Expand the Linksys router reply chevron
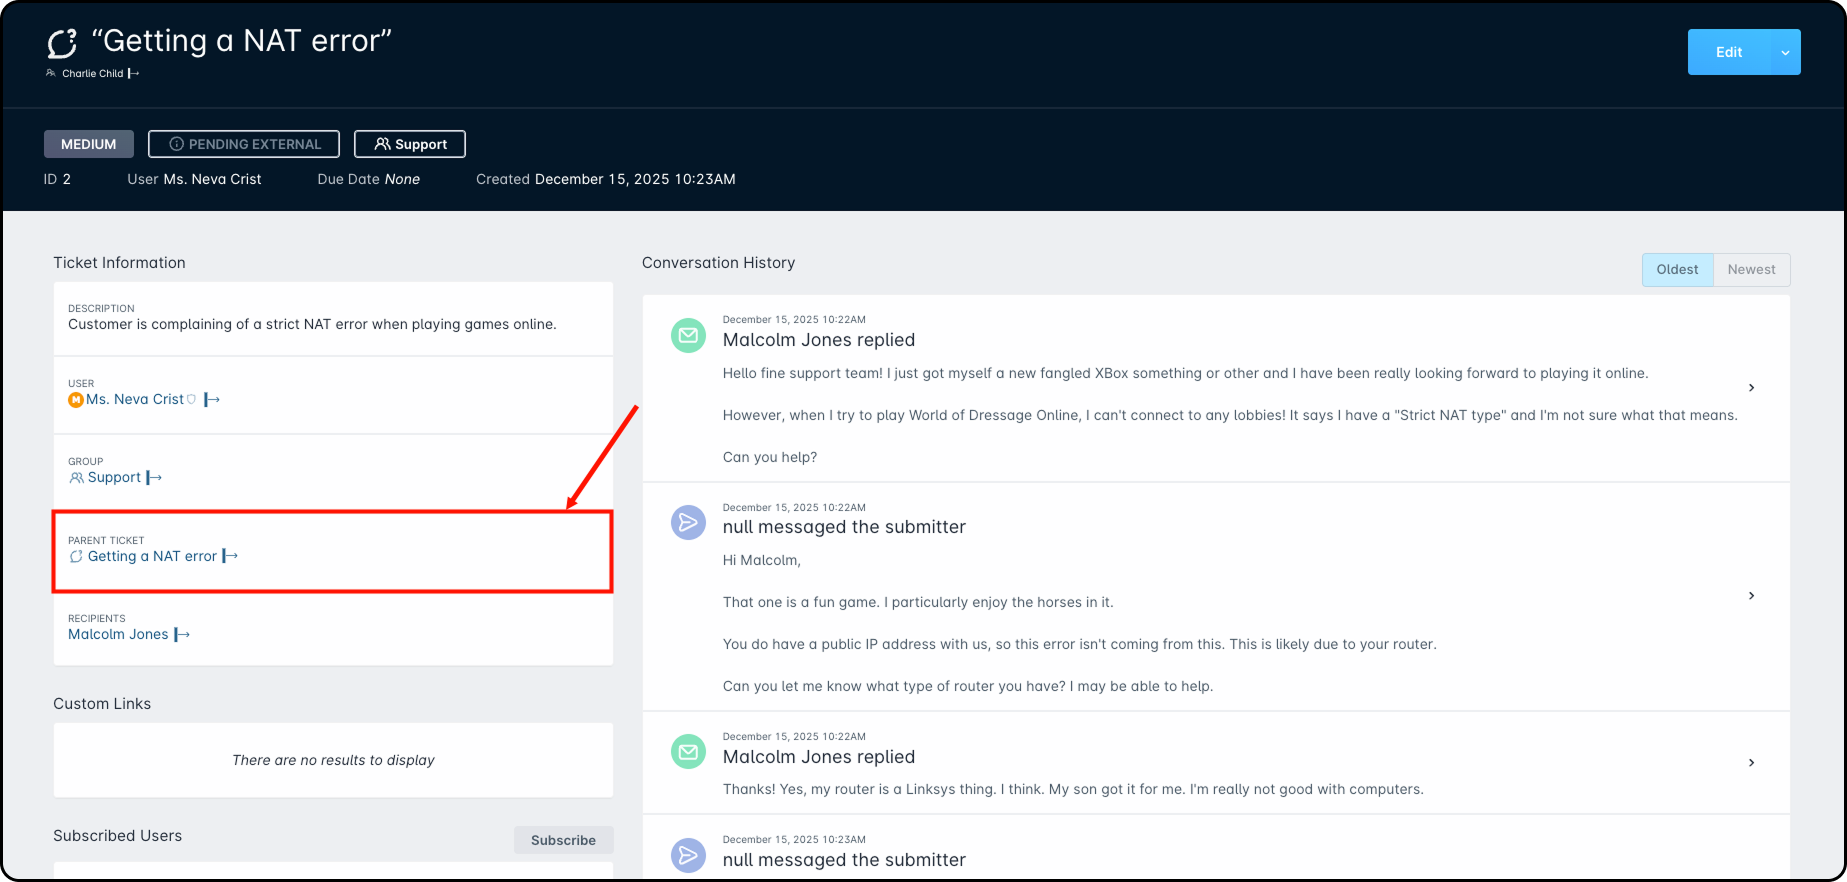This screenshot has height=882, width=1847. click(1751, 763)
